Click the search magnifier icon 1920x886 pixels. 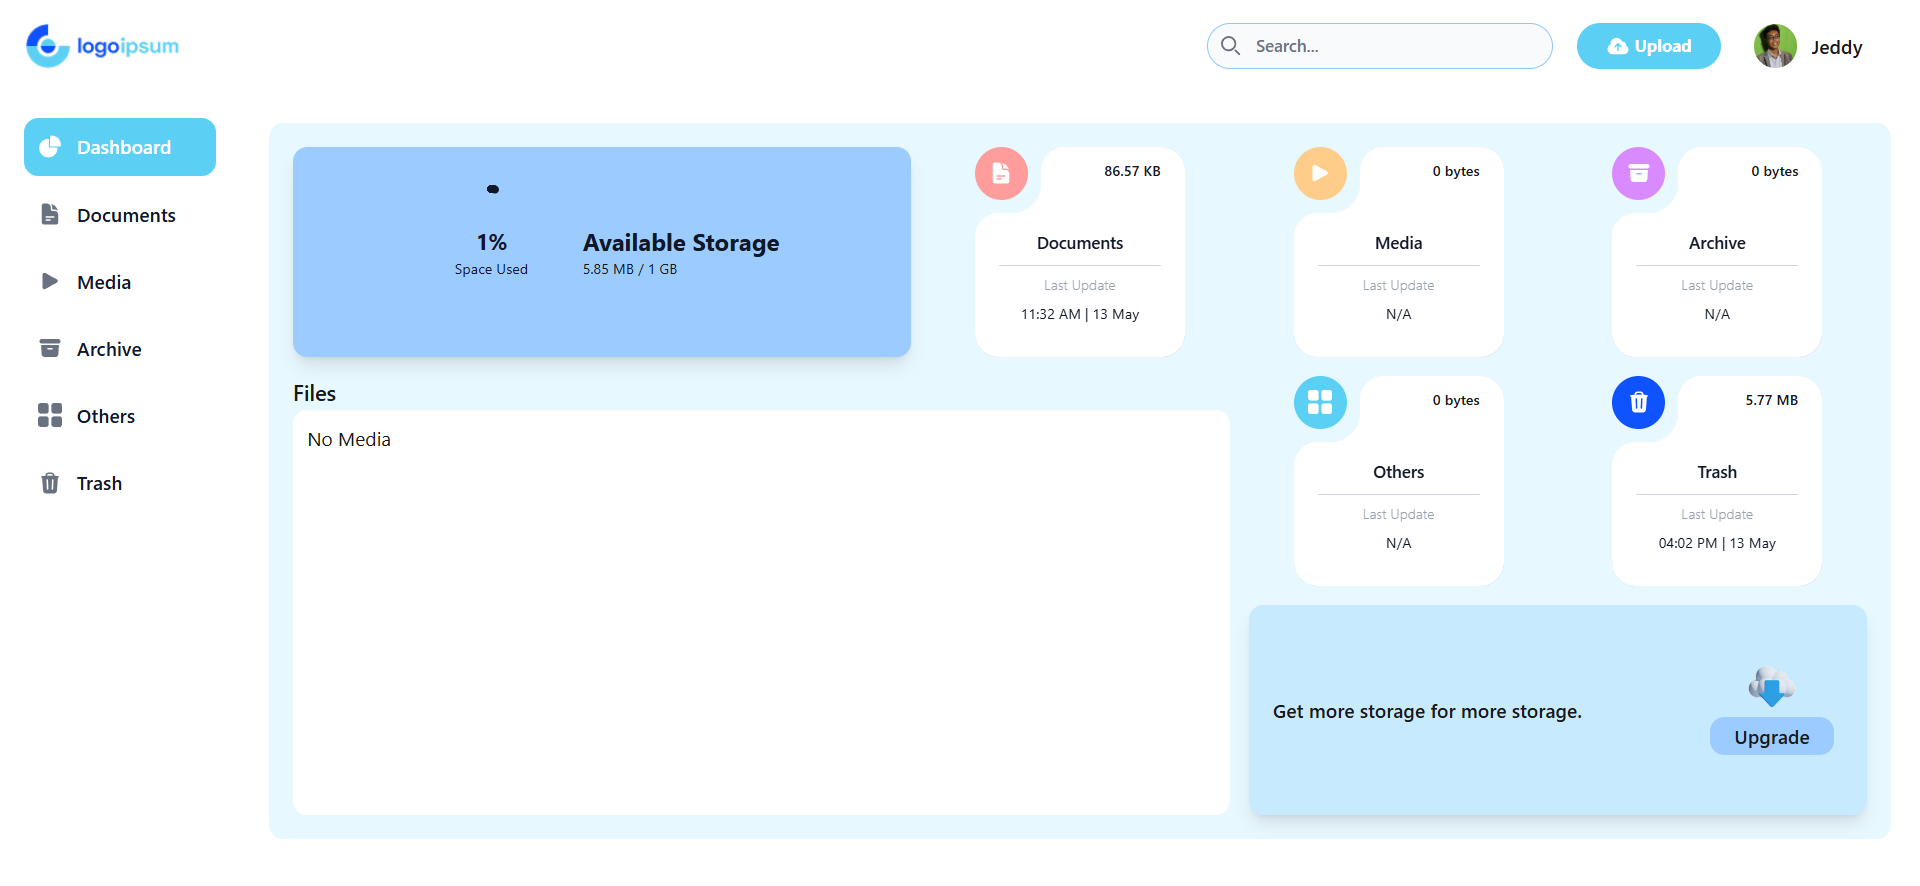point(1231,46)
